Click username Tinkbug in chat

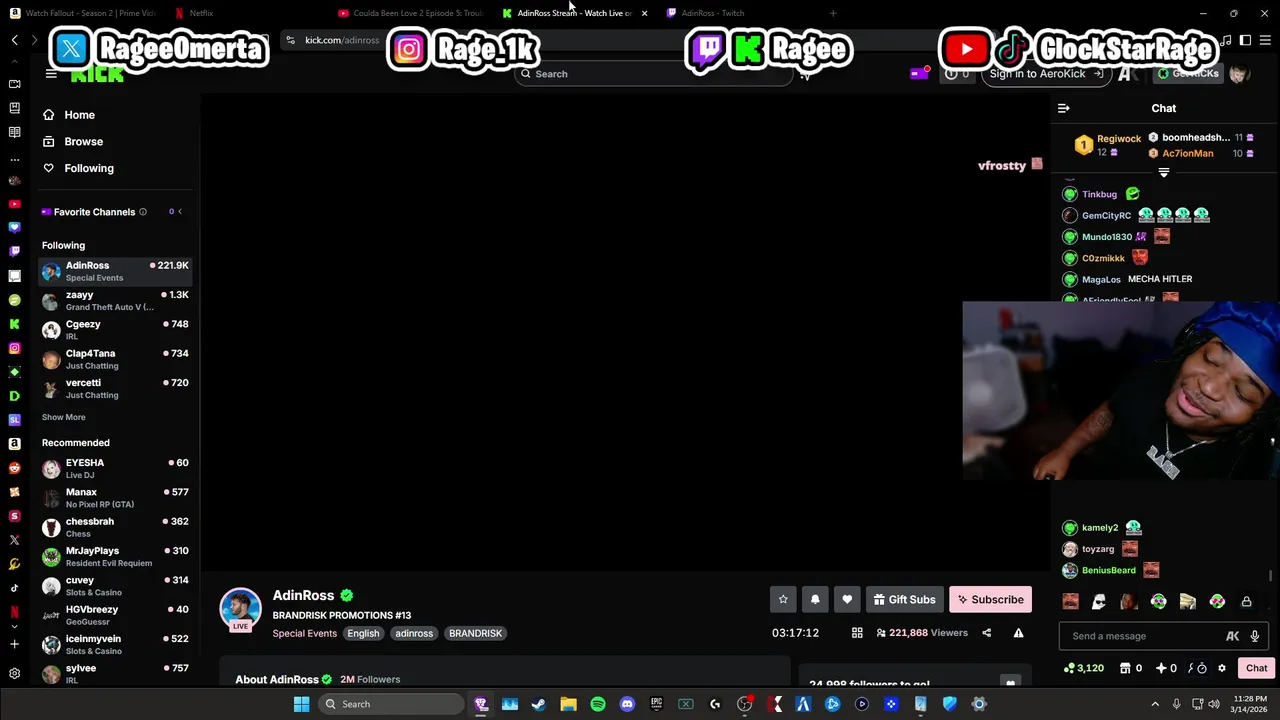[1099, 194]
